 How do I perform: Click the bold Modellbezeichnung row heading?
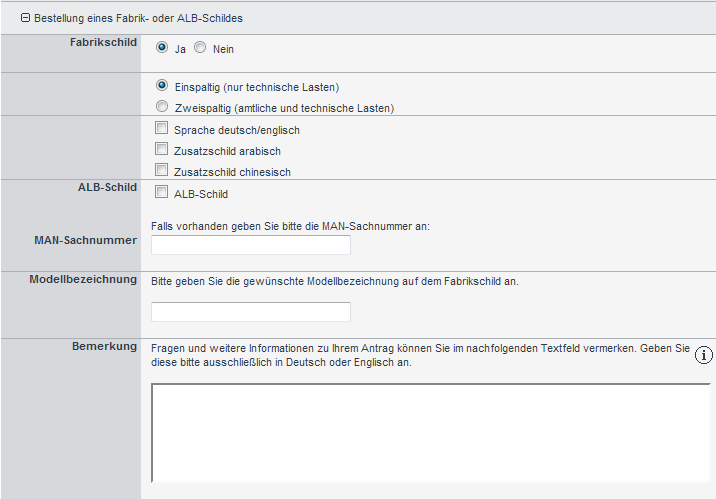[x=83, y=279]
